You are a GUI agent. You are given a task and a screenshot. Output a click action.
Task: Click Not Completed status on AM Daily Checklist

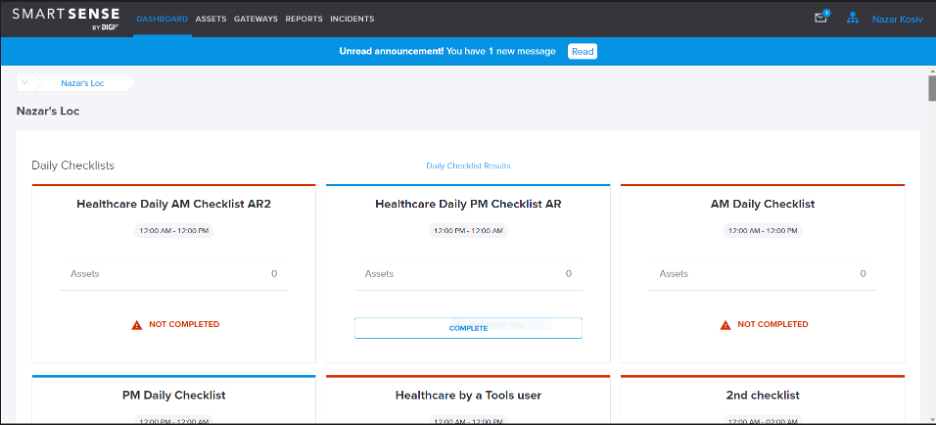772,325
